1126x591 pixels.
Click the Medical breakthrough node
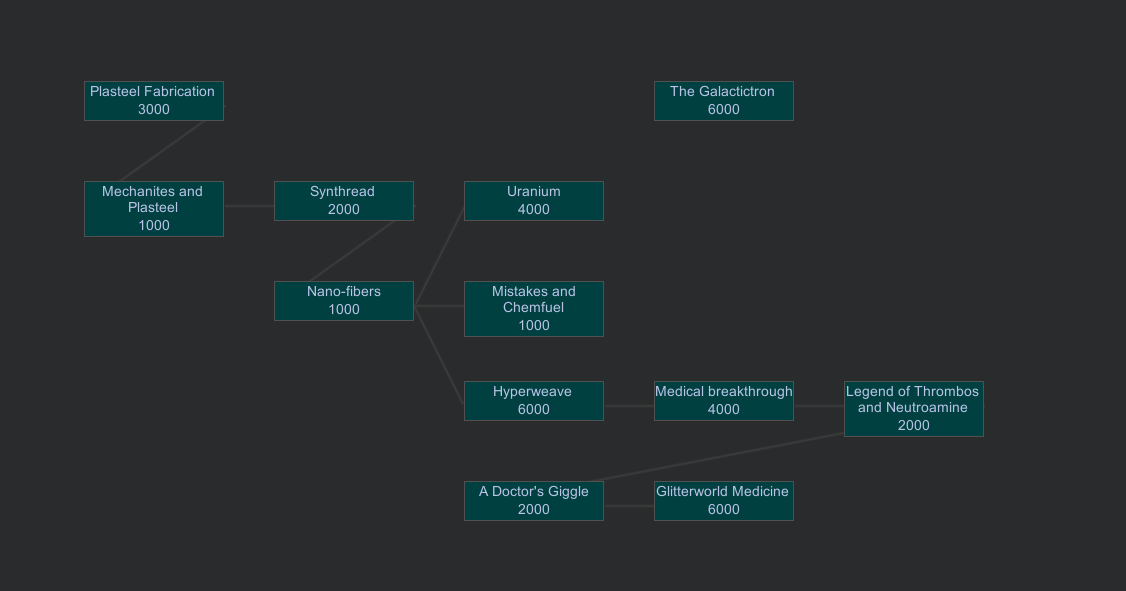pyautogui.click(x=724, y=401)
